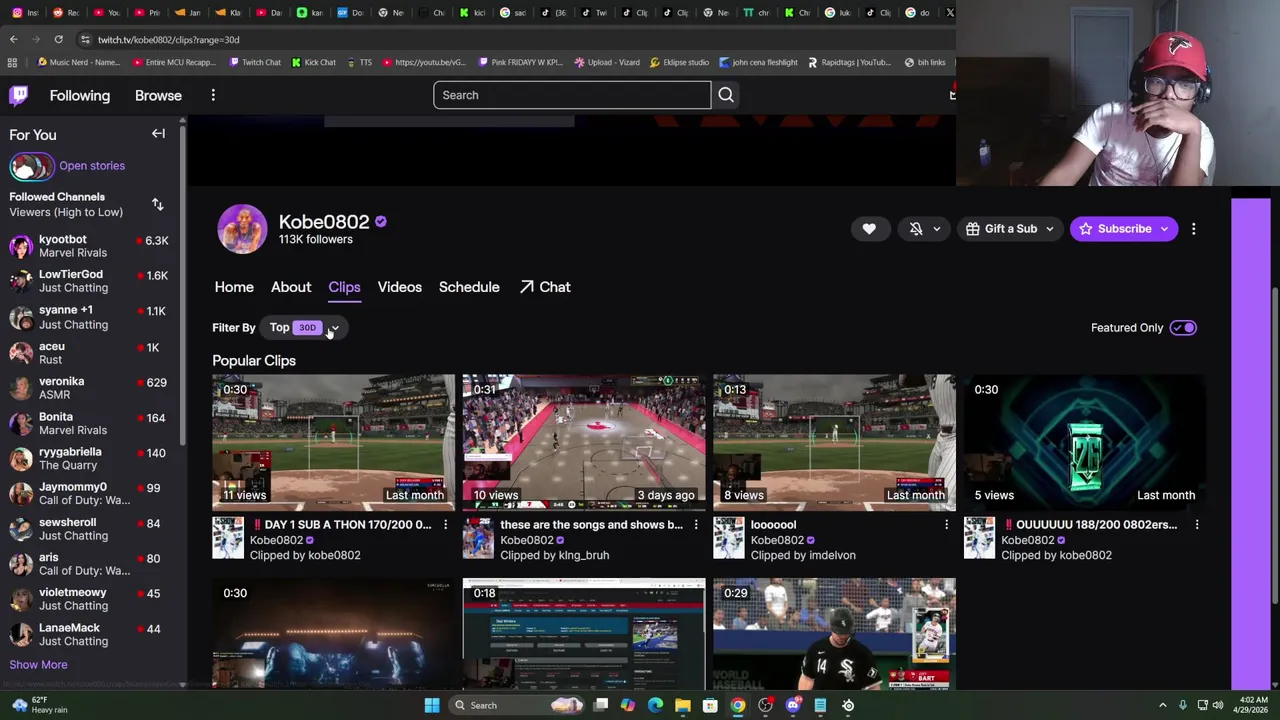Screen dimensions: 1280x720
Task: Show hidden system tray icons
Action: 1162,705
